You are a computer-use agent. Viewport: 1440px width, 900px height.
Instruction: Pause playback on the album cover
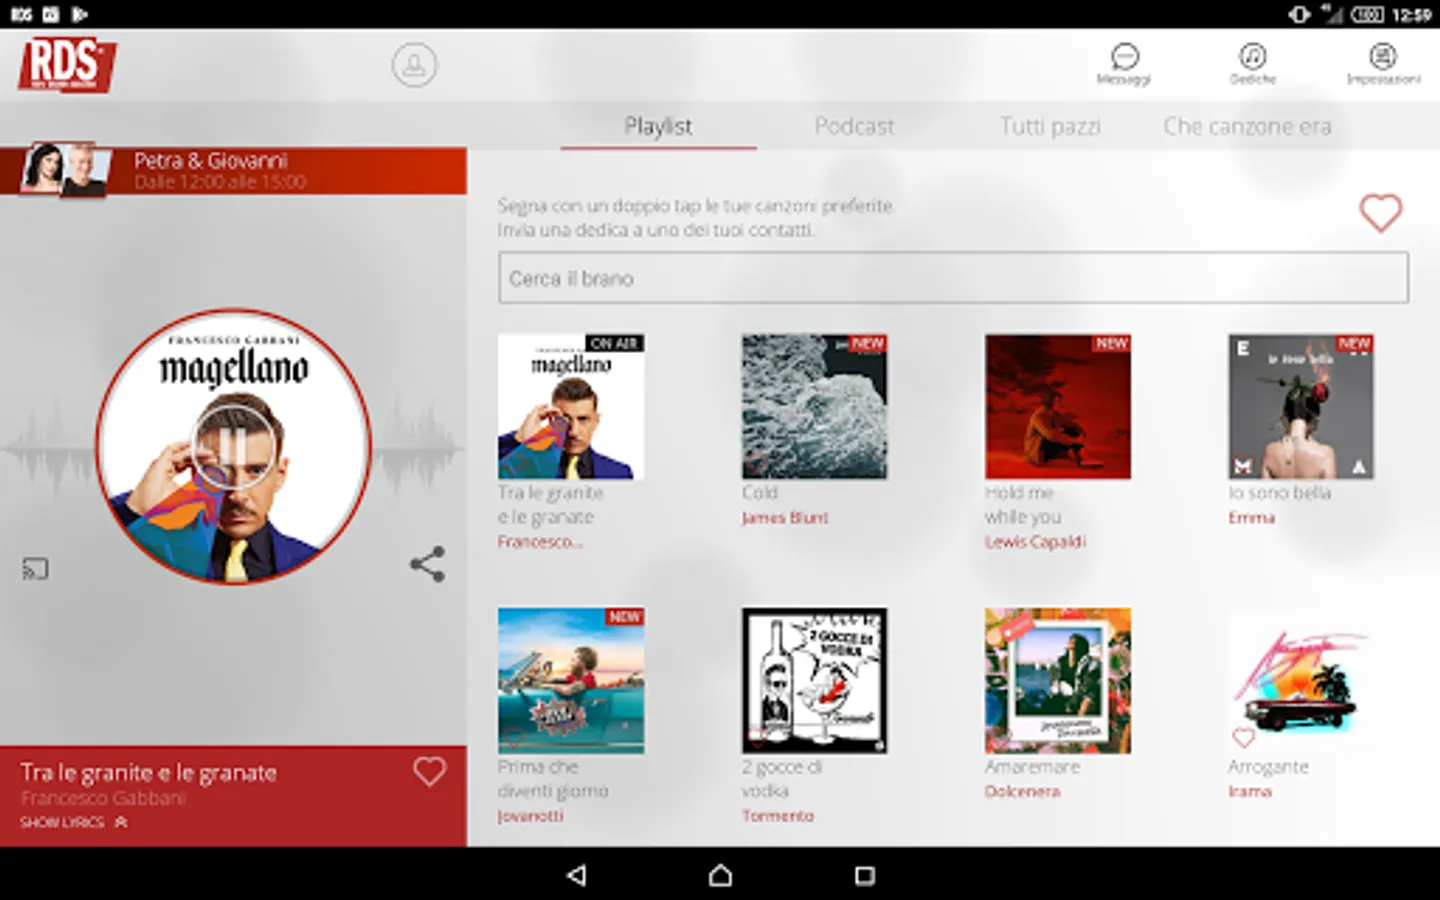(x=233, y=446)
